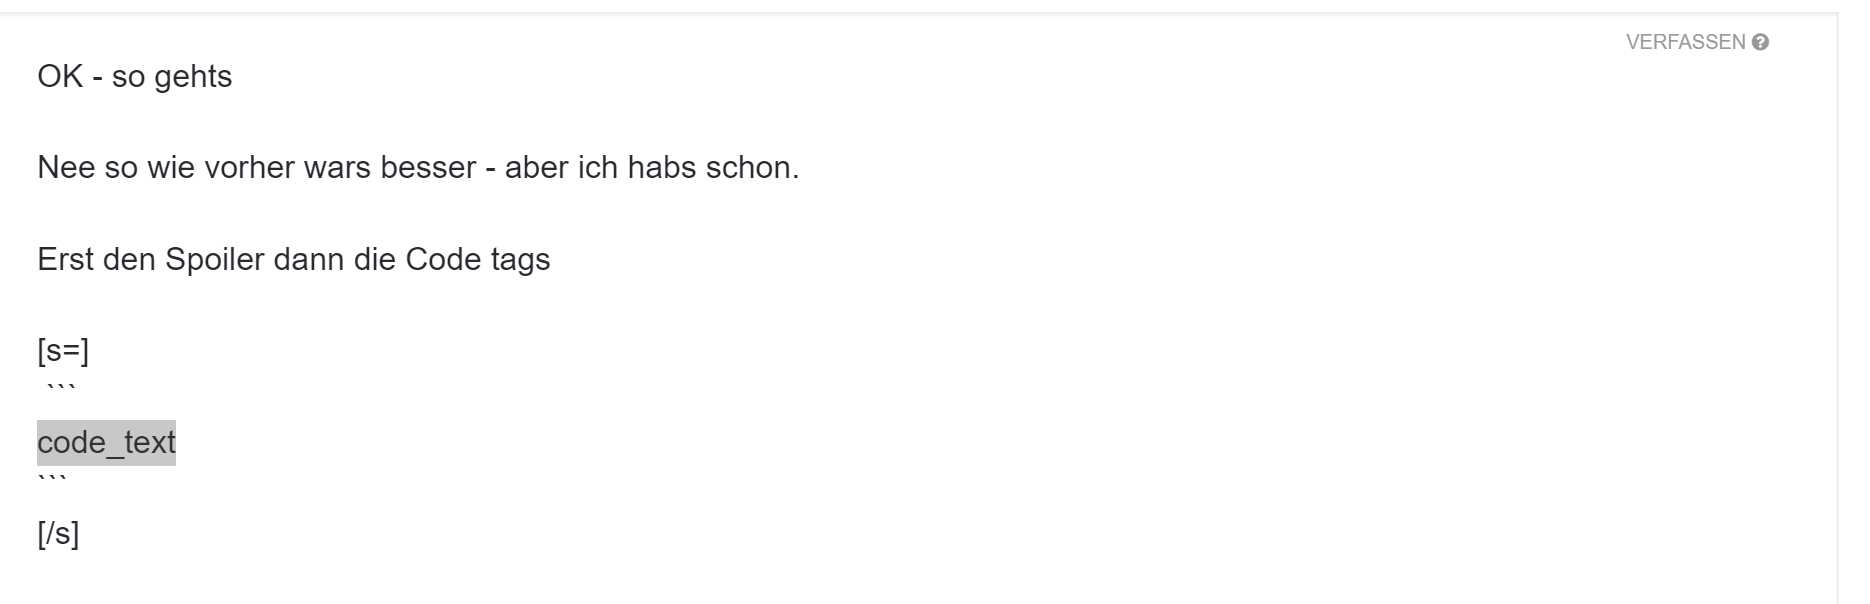The image size is (1870, 604).
Task: Click the opening [s=] spoiler tag
Action: click(63, 352)
